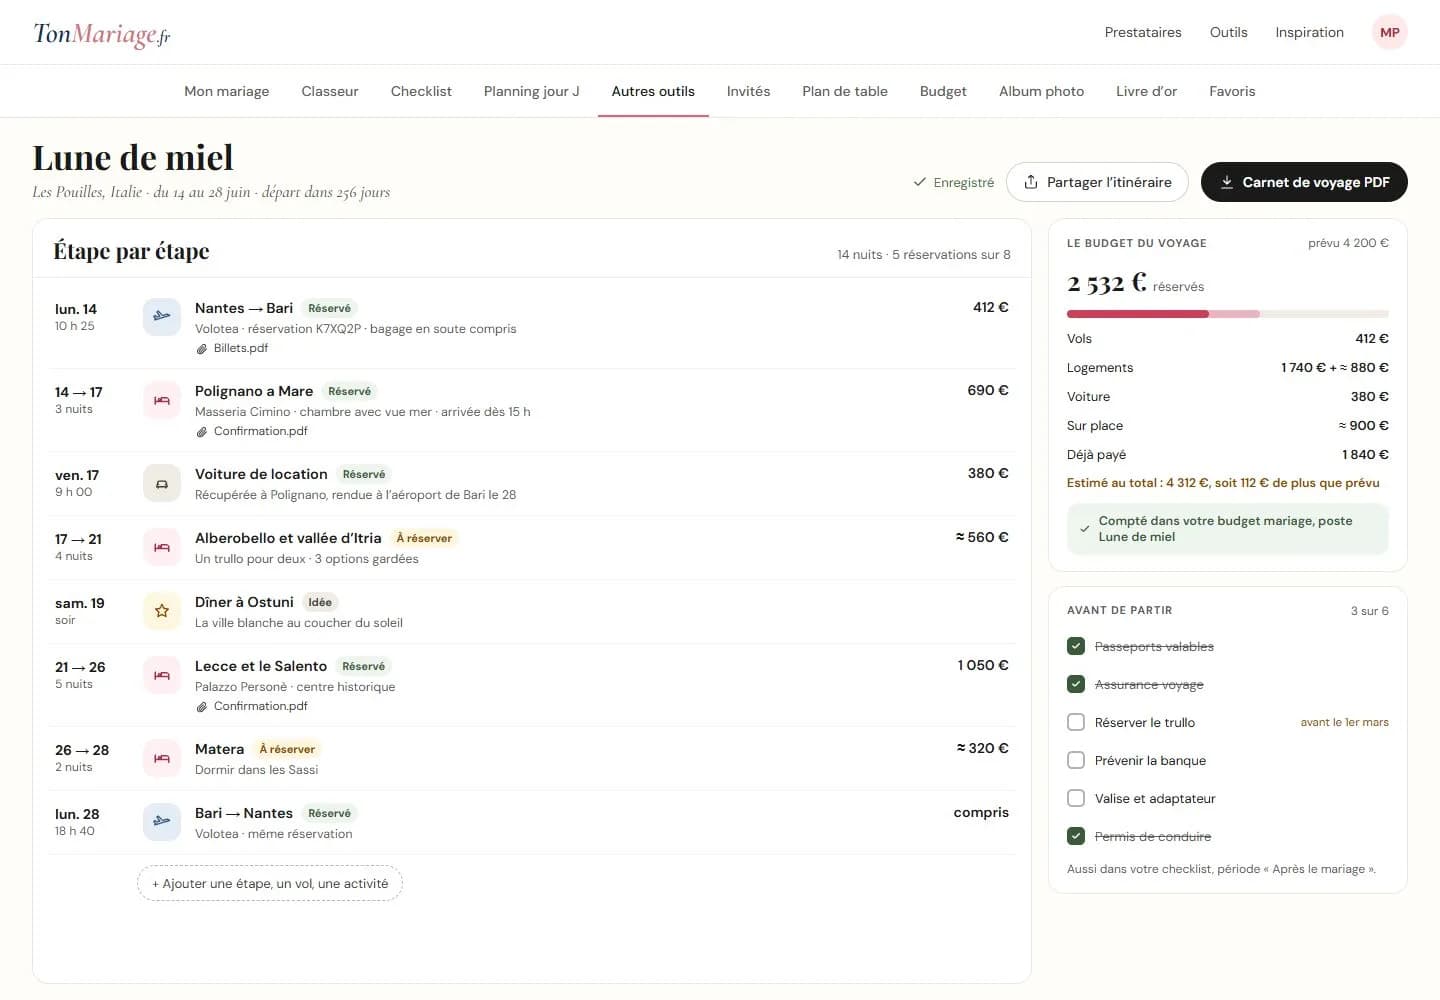Click the À réserver badge on Matera
1440x1000 pixels.
[287, 749]
